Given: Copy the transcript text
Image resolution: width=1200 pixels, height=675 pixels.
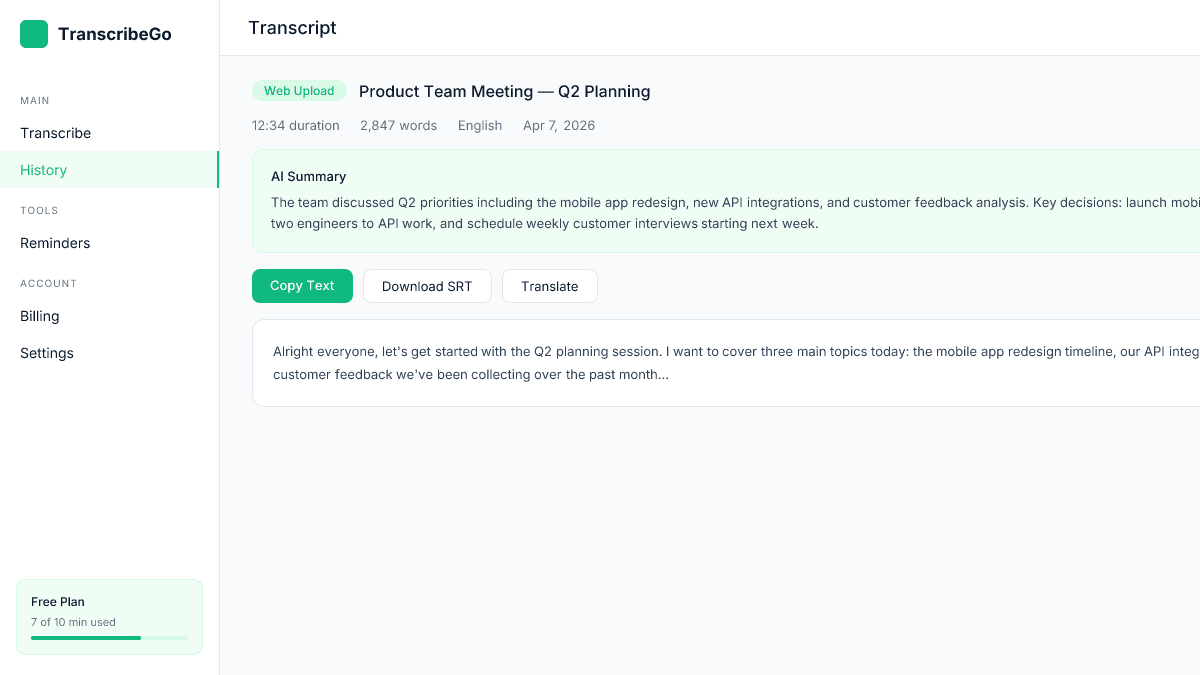Looking at the screenshot, I should pyautogui.click(x=302, y=286).
